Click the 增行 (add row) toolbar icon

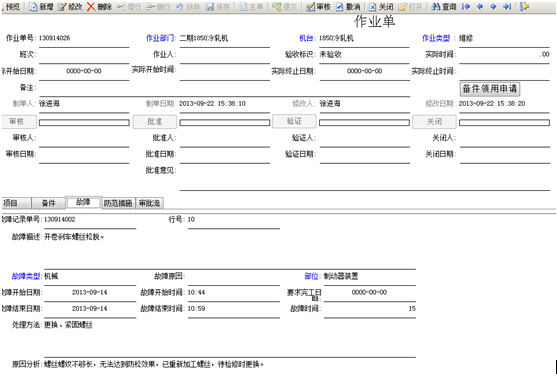click(121, 6)
